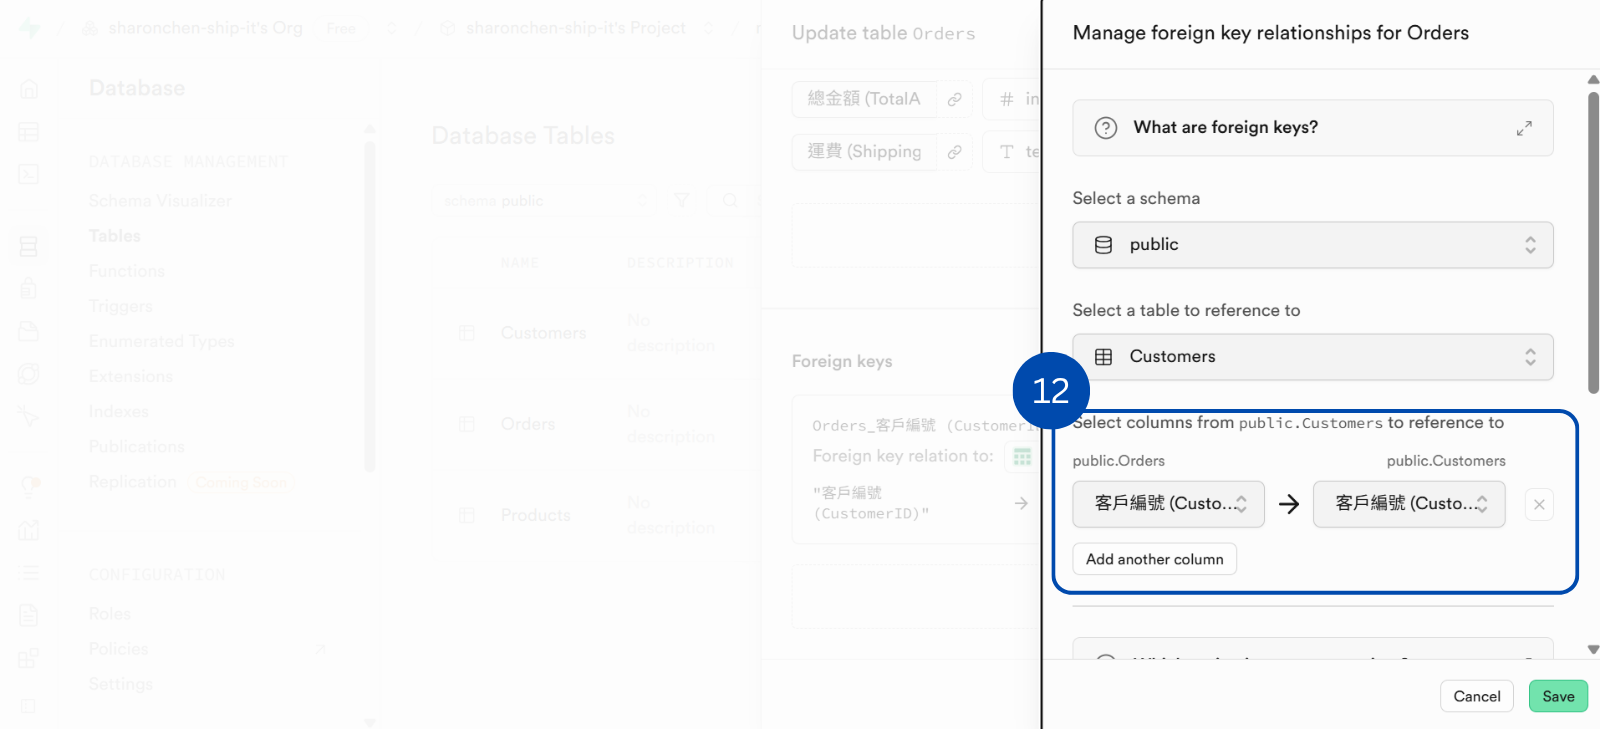Click the help question mark icon

[x=1105, y=128]
